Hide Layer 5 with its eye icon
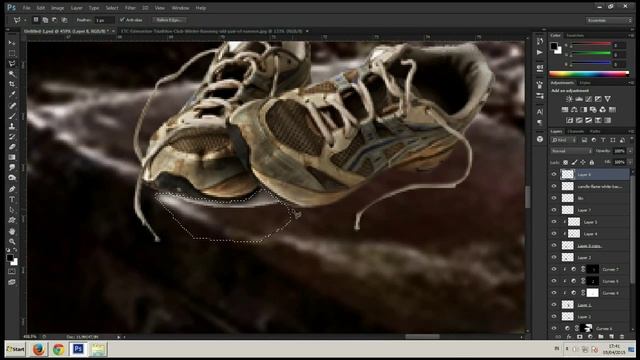Screen dimensions: 640x360 (554, 222)
